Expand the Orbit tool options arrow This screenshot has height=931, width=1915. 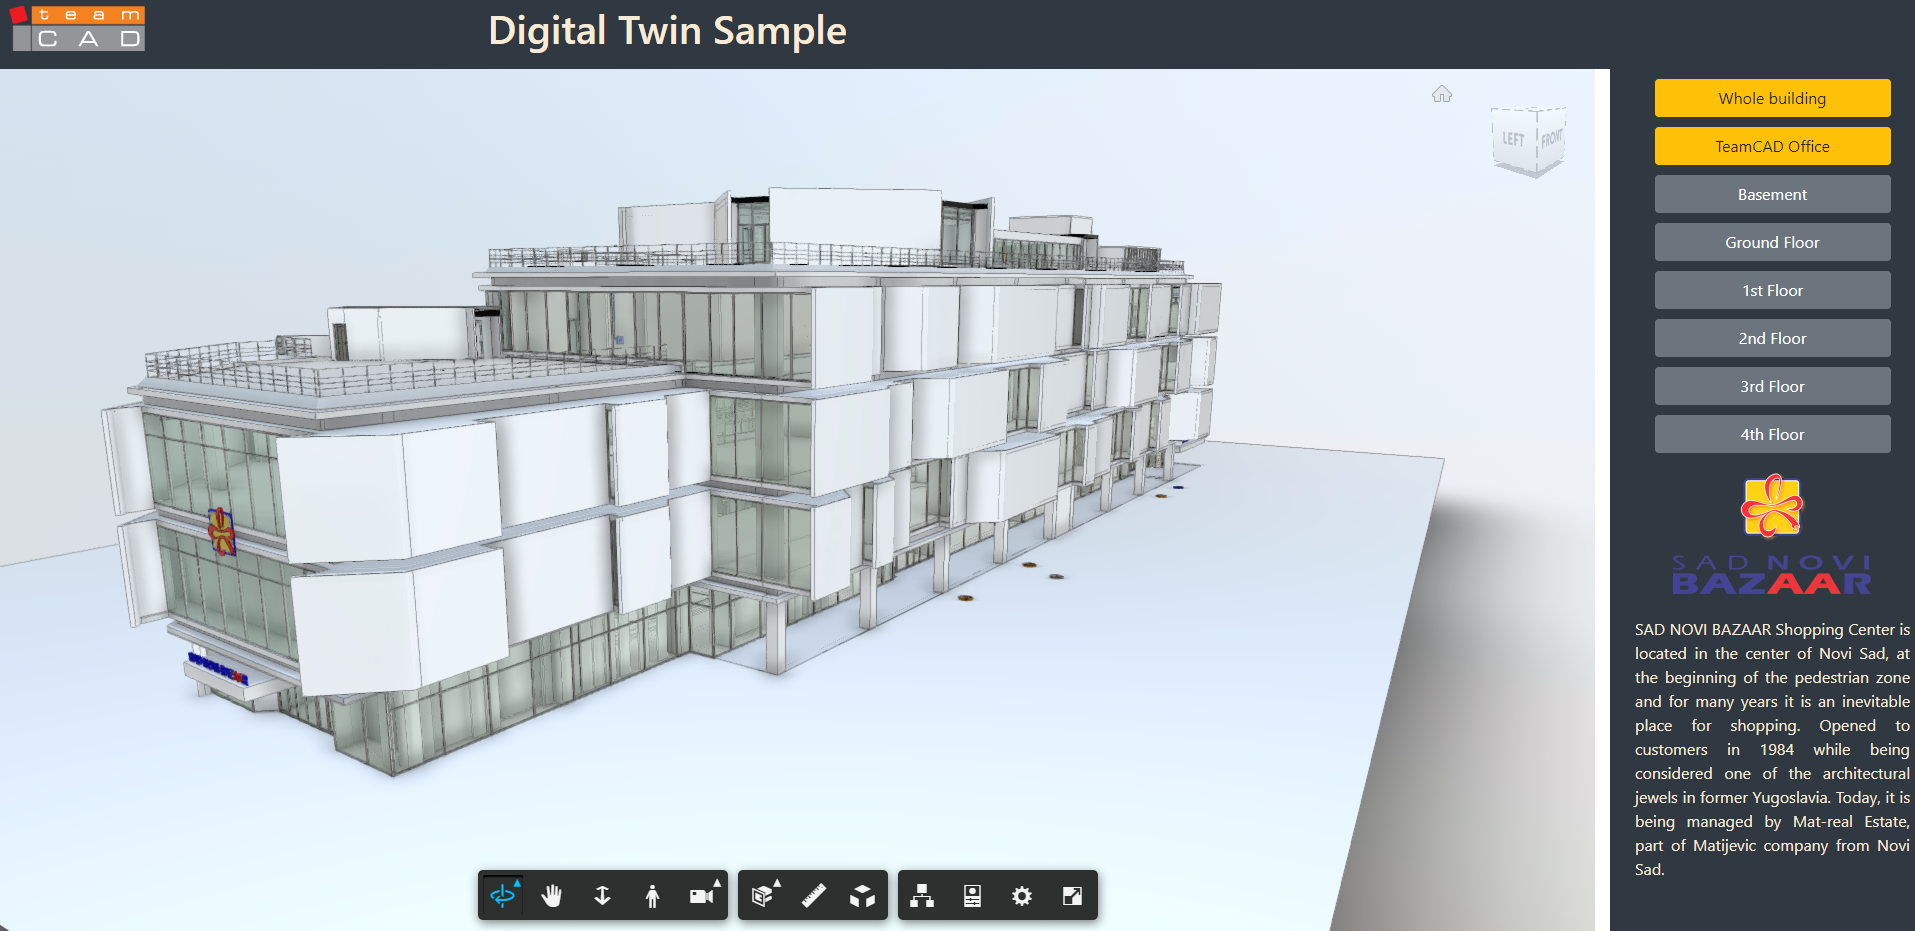[x=519, y=881]
